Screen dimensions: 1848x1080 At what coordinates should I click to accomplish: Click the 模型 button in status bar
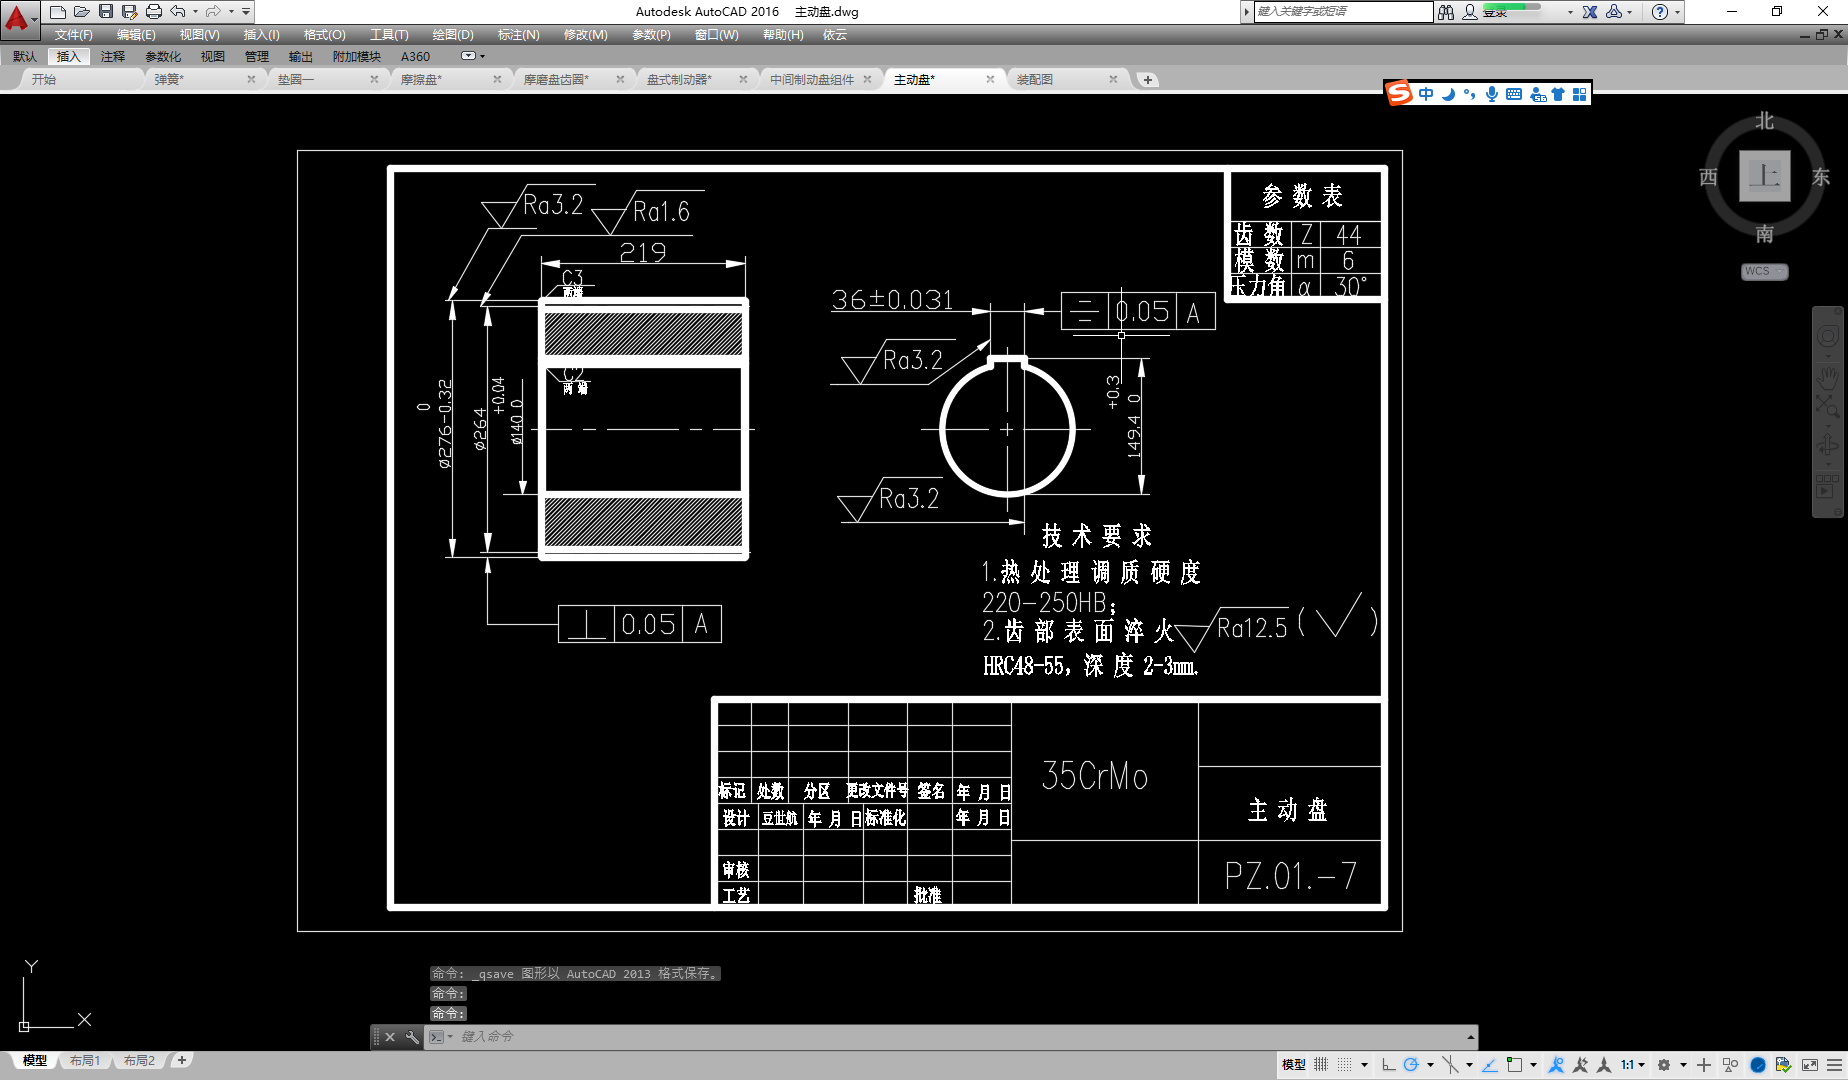click(1293, 1064)
